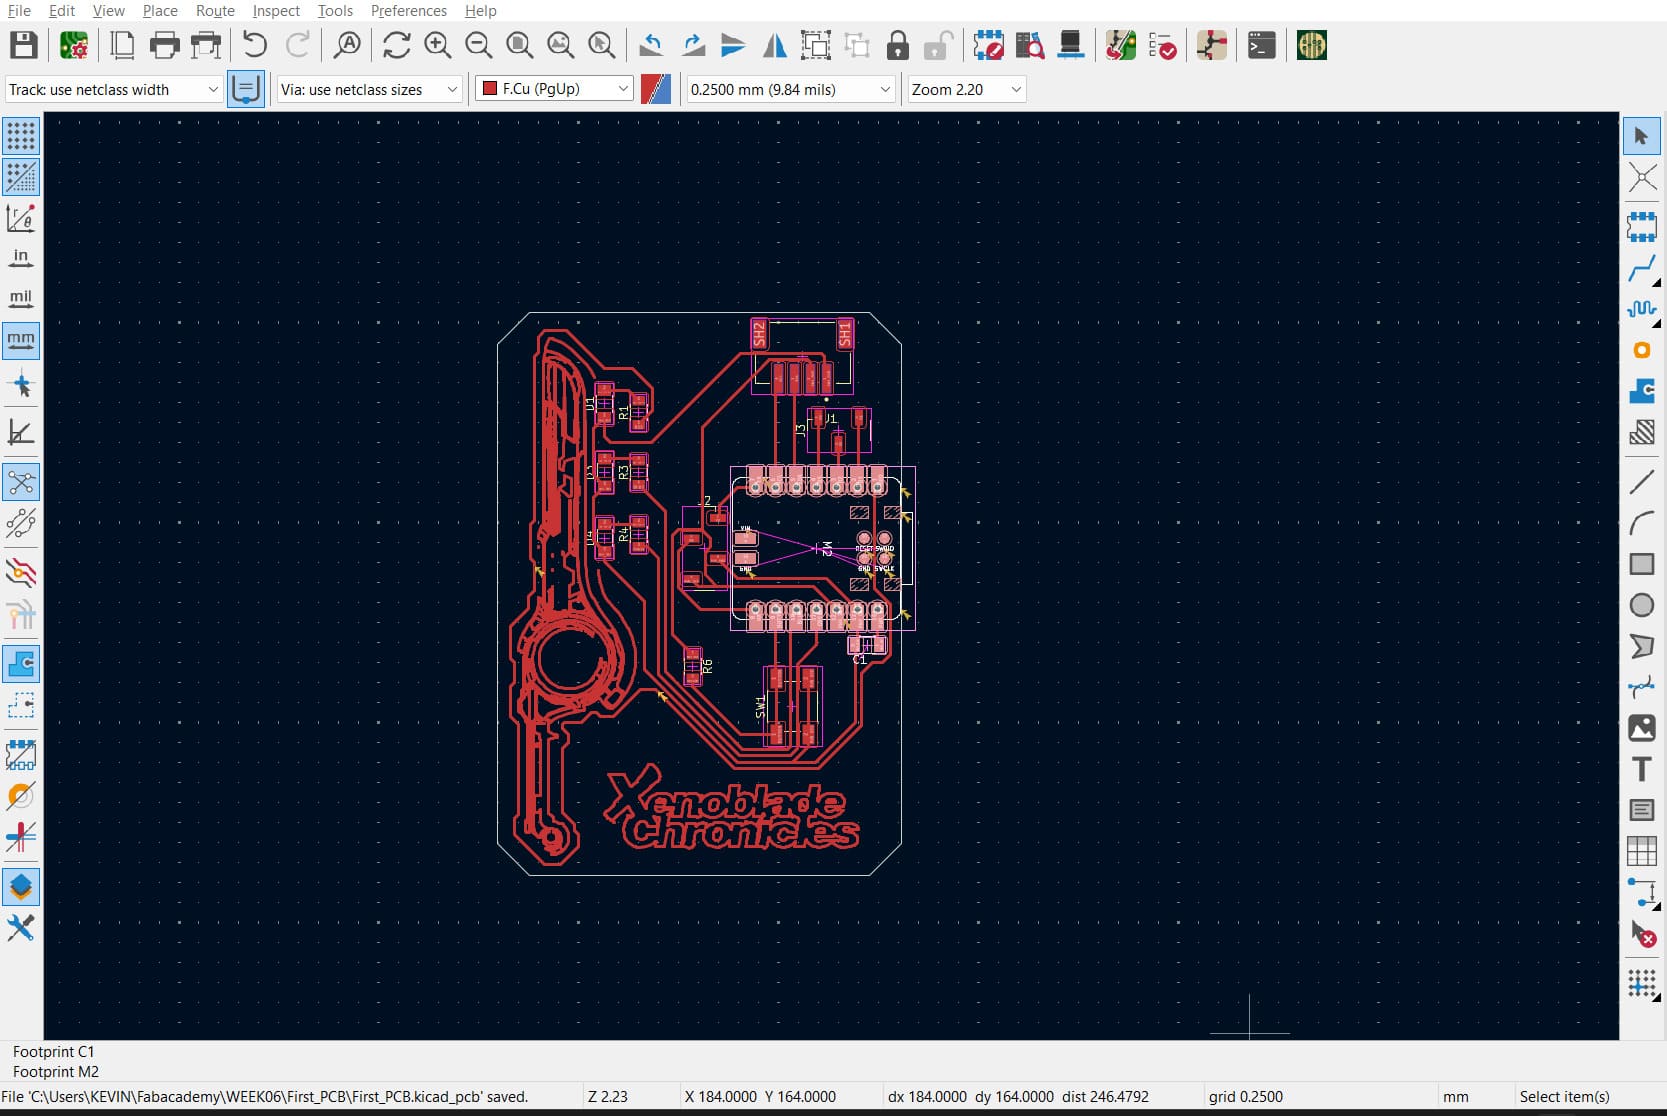Image resolution: width=1667 pixels, height=1116 pixels.
Task: Open the F.Cu layer selector dropdown
Action: 553,89
